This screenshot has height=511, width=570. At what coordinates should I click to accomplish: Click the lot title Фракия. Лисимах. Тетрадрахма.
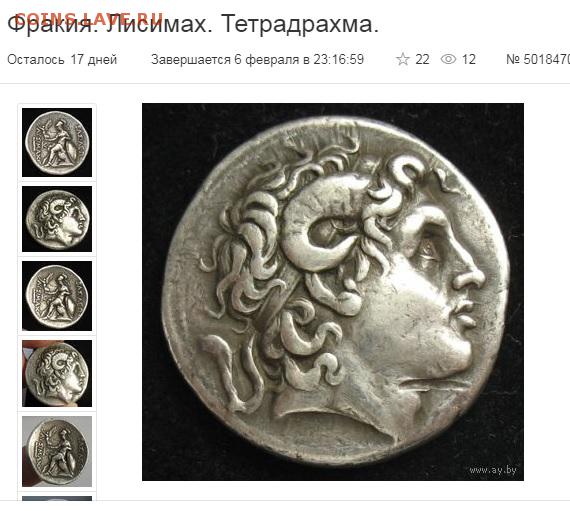[x=193, y=24]
